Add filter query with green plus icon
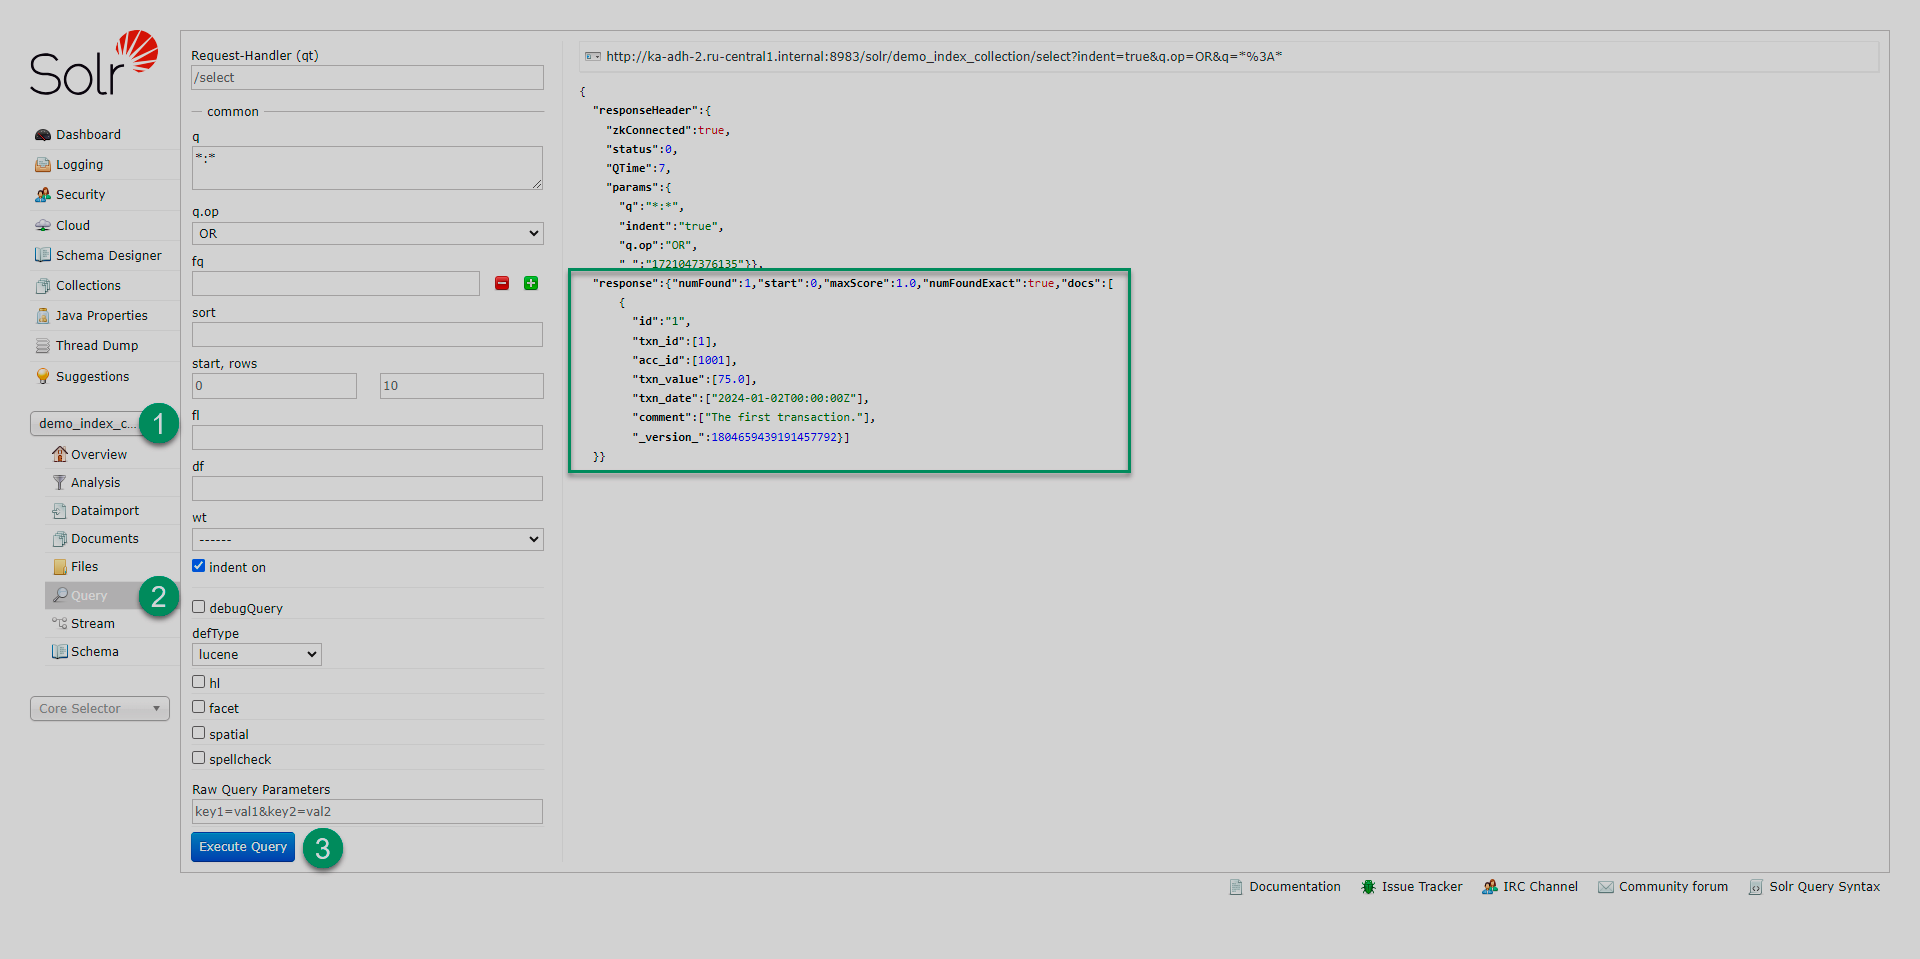 click(531, 284)
